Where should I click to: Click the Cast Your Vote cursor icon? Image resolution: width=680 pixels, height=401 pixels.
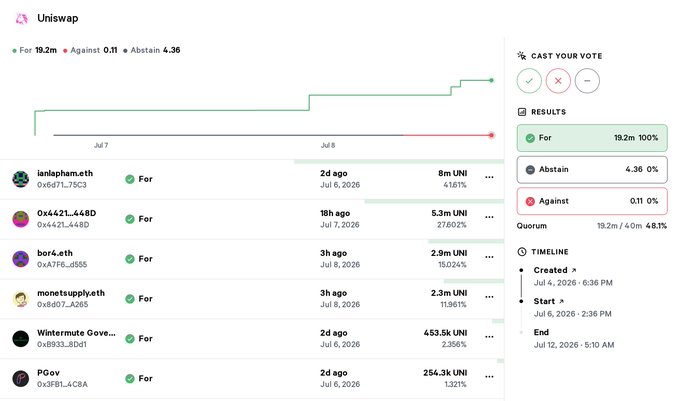tap(522, 55)
